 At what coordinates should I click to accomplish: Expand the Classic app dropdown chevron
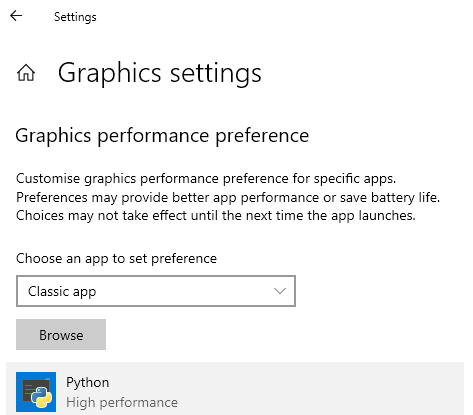[280, 291]
